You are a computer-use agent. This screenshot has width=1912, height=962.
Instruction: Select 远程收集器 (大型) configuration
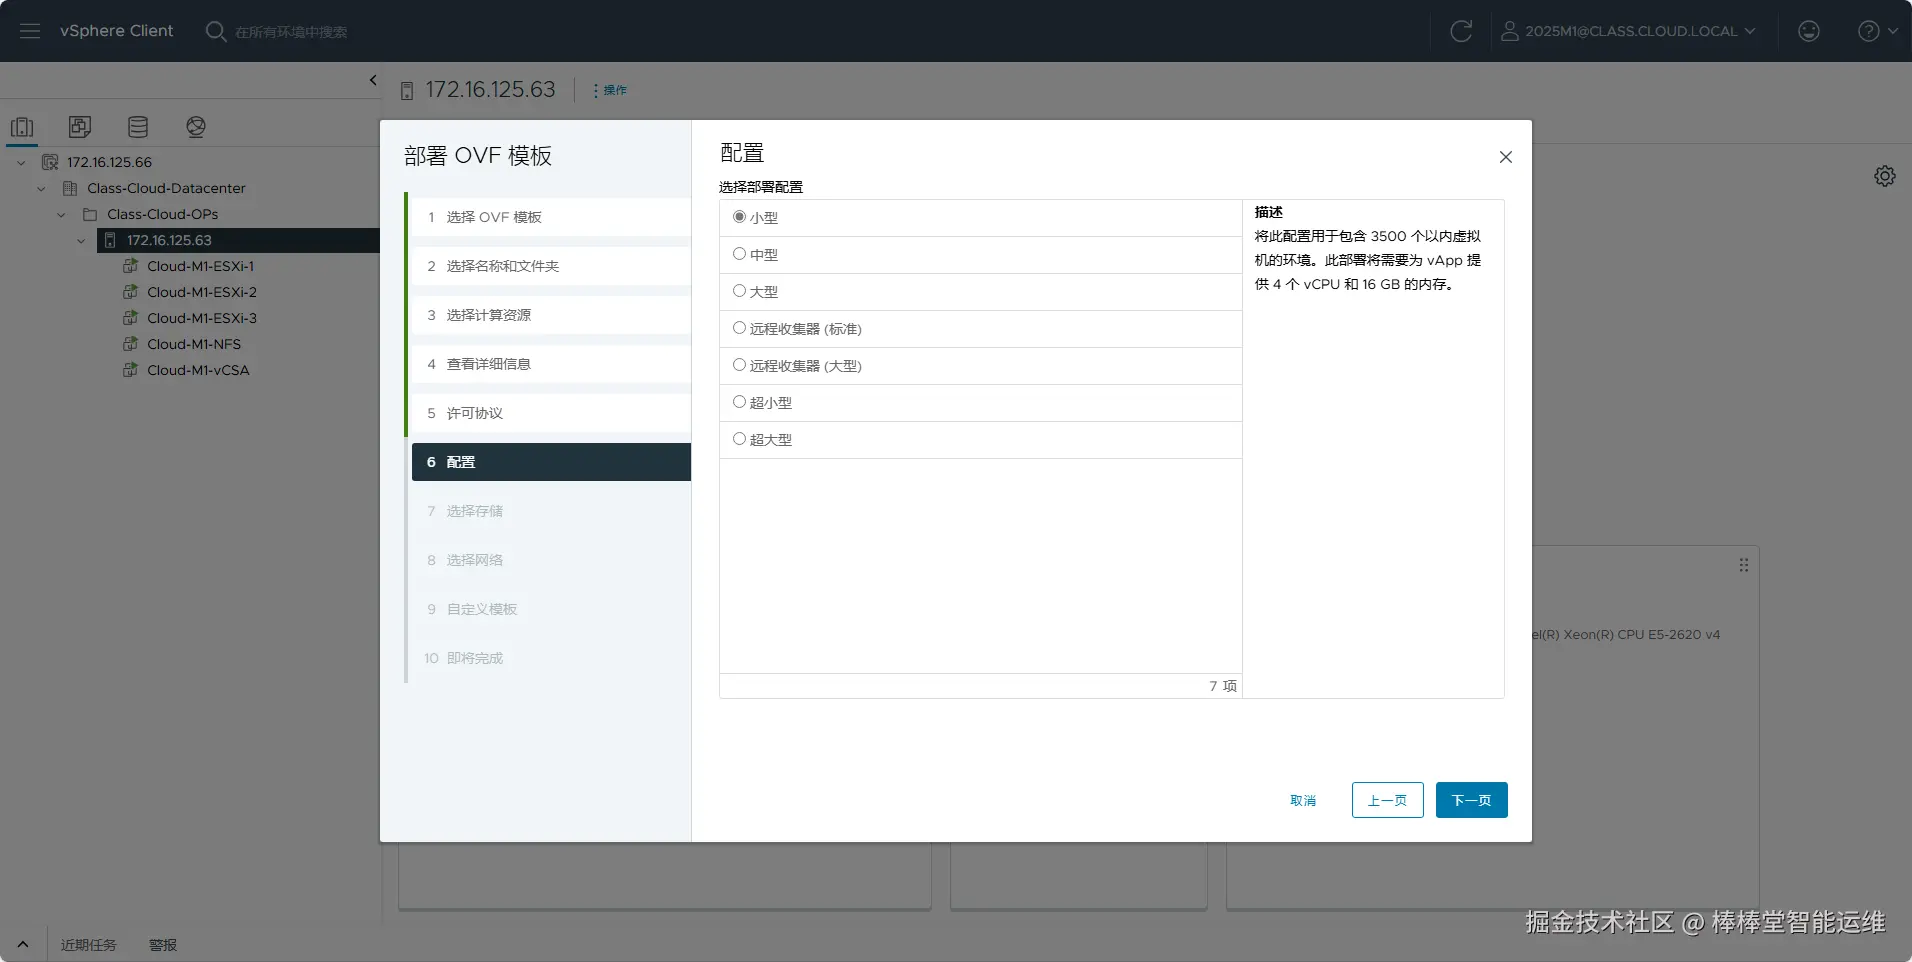point(739,365)
